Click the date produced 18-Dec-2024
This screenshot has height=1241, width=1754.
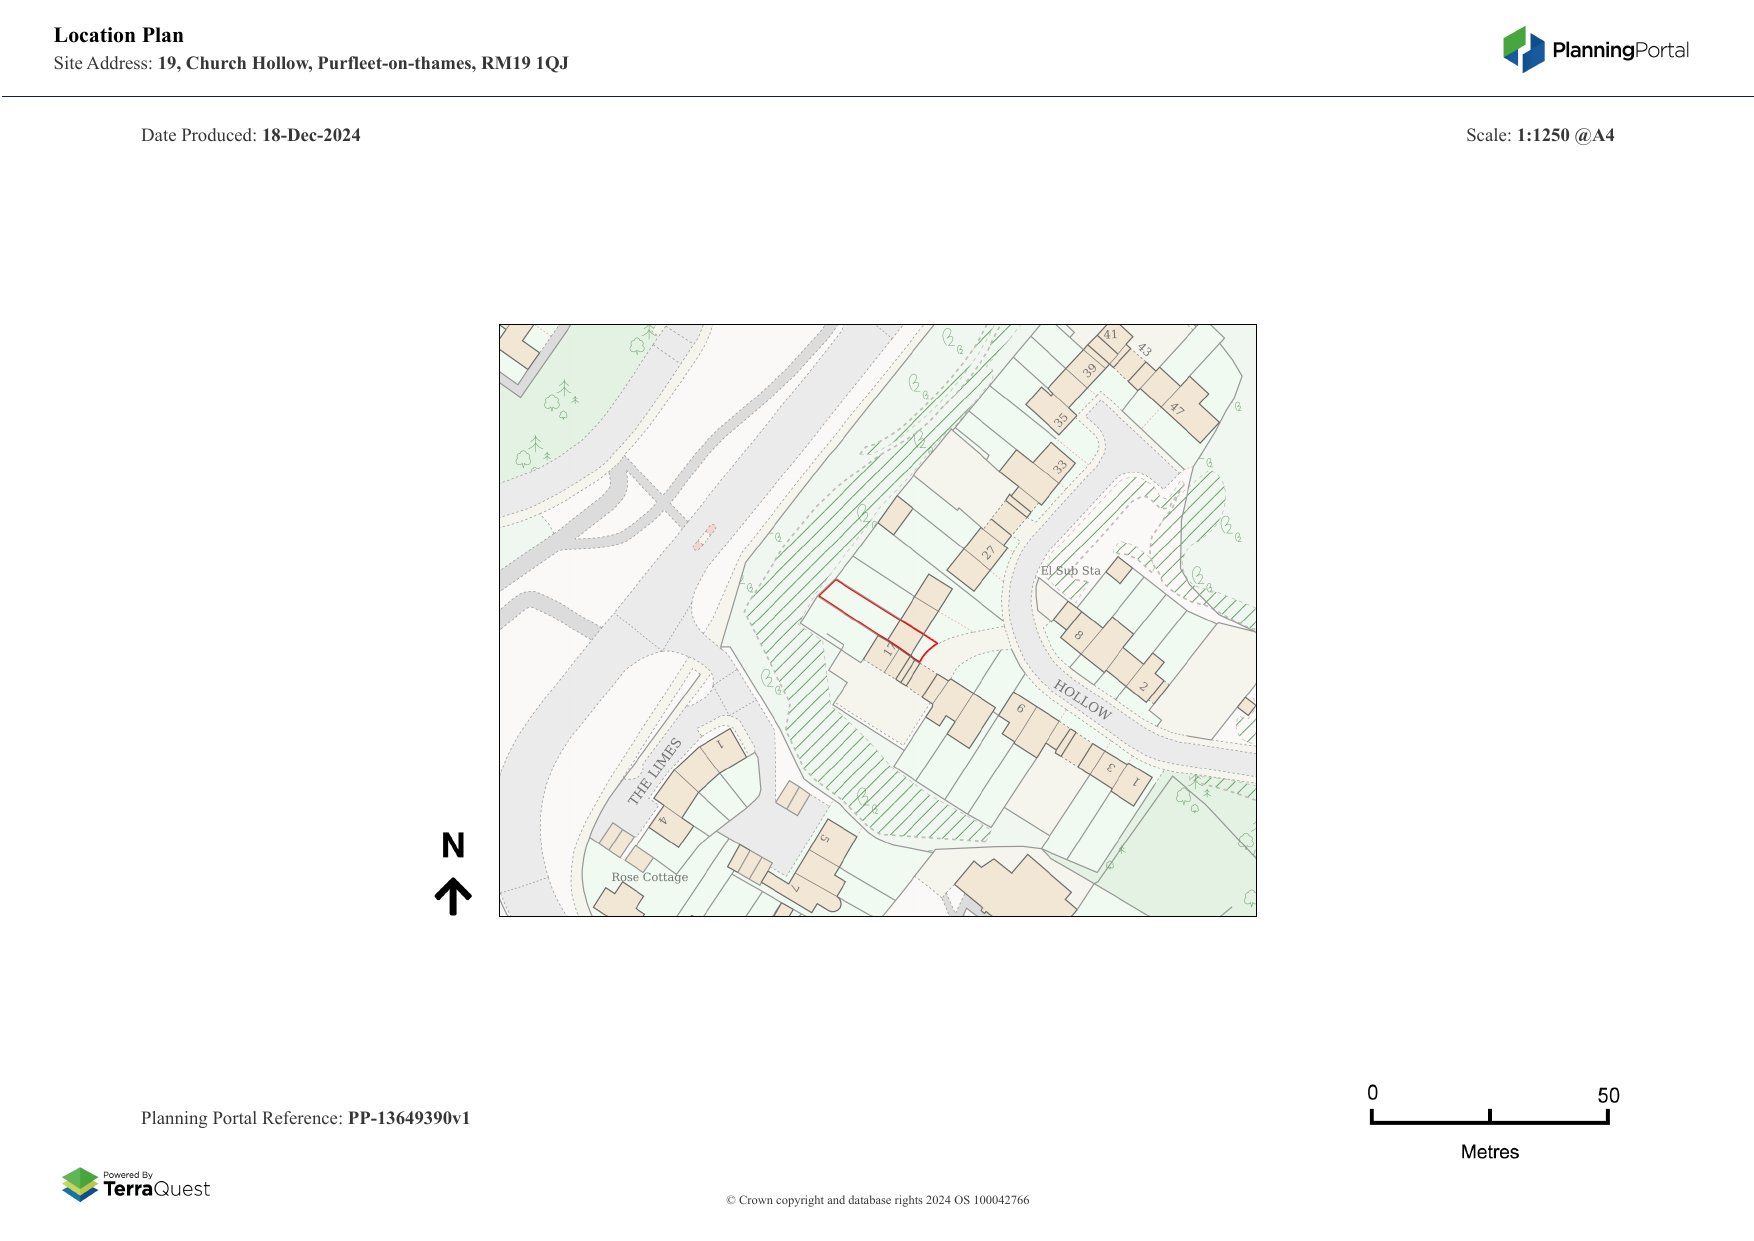pos(311,135)
